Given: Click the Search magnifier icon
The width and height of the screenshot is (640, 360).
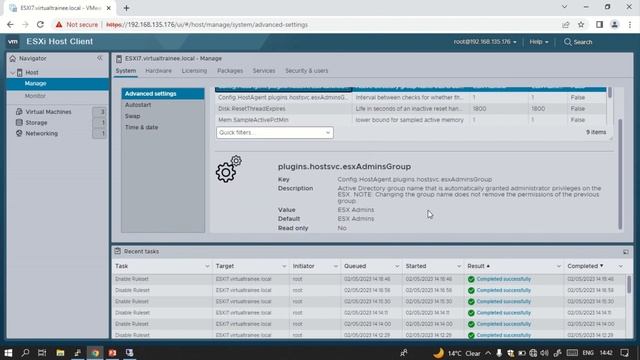Looking at the screenshot, I should (x=567, y=42).
